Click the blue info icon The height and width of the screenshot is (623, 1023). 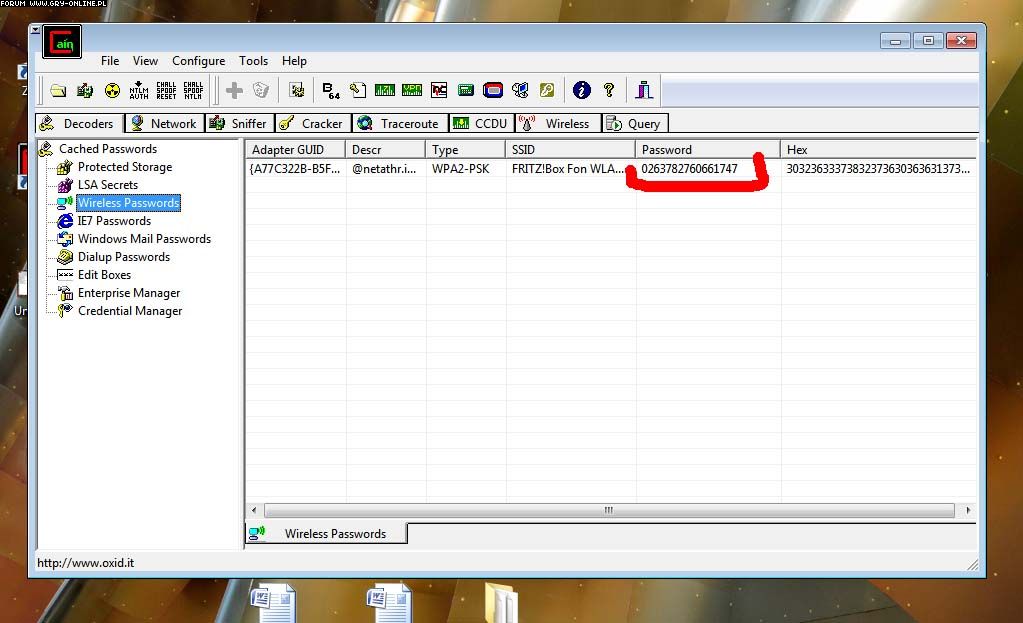581,91
